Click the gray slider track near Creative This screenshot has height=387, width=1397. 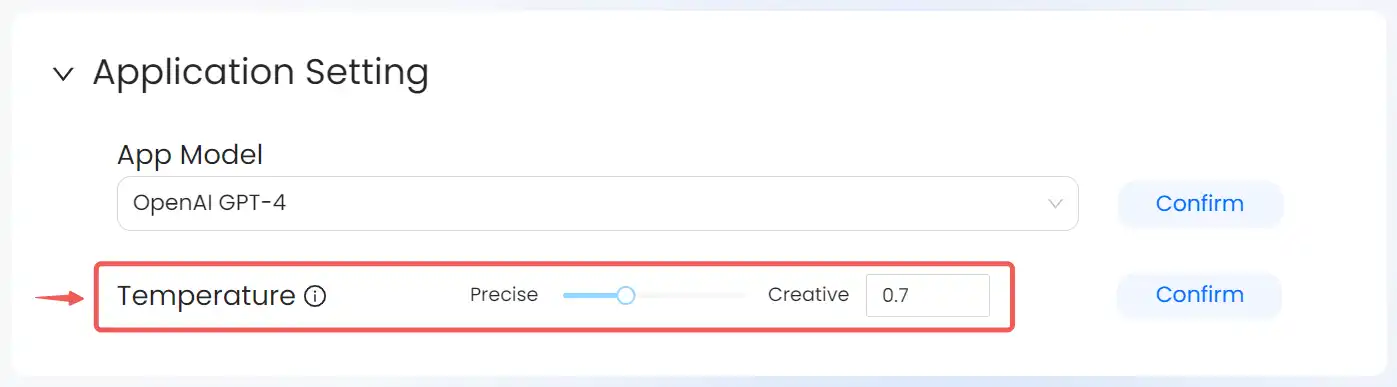pos(691,295)
